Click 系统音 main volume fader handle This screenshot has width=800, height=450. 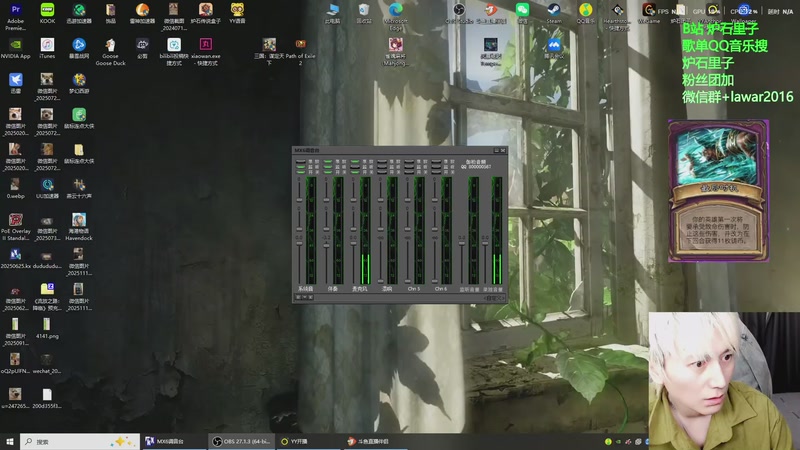point(299,243)
